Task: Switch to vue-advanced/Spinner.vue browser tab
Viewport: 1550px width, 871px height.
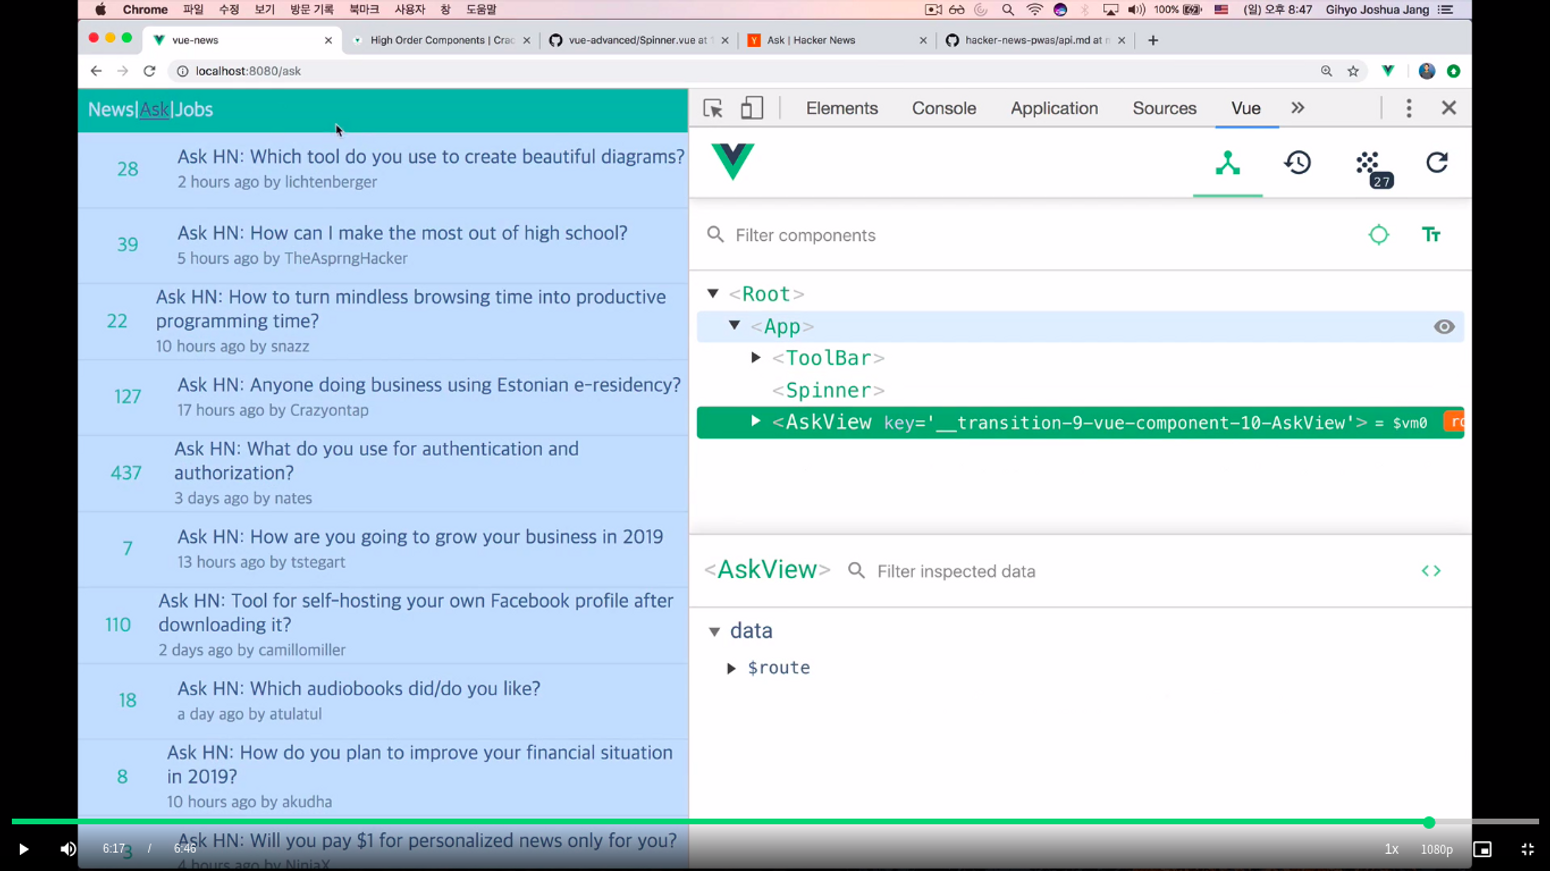Action: 638,40
